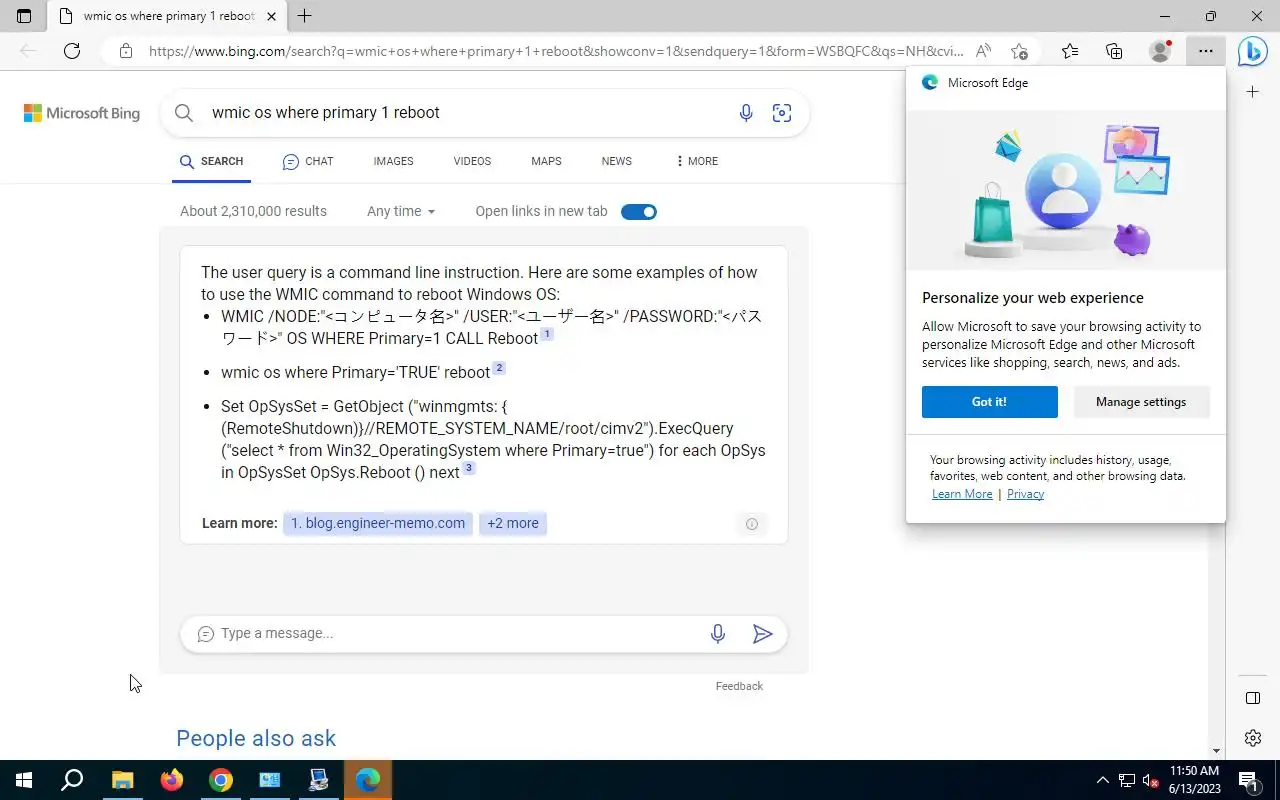Click the browser address bar URL
This screenshot has width=1280, height=800.
[x=555, y=51]
